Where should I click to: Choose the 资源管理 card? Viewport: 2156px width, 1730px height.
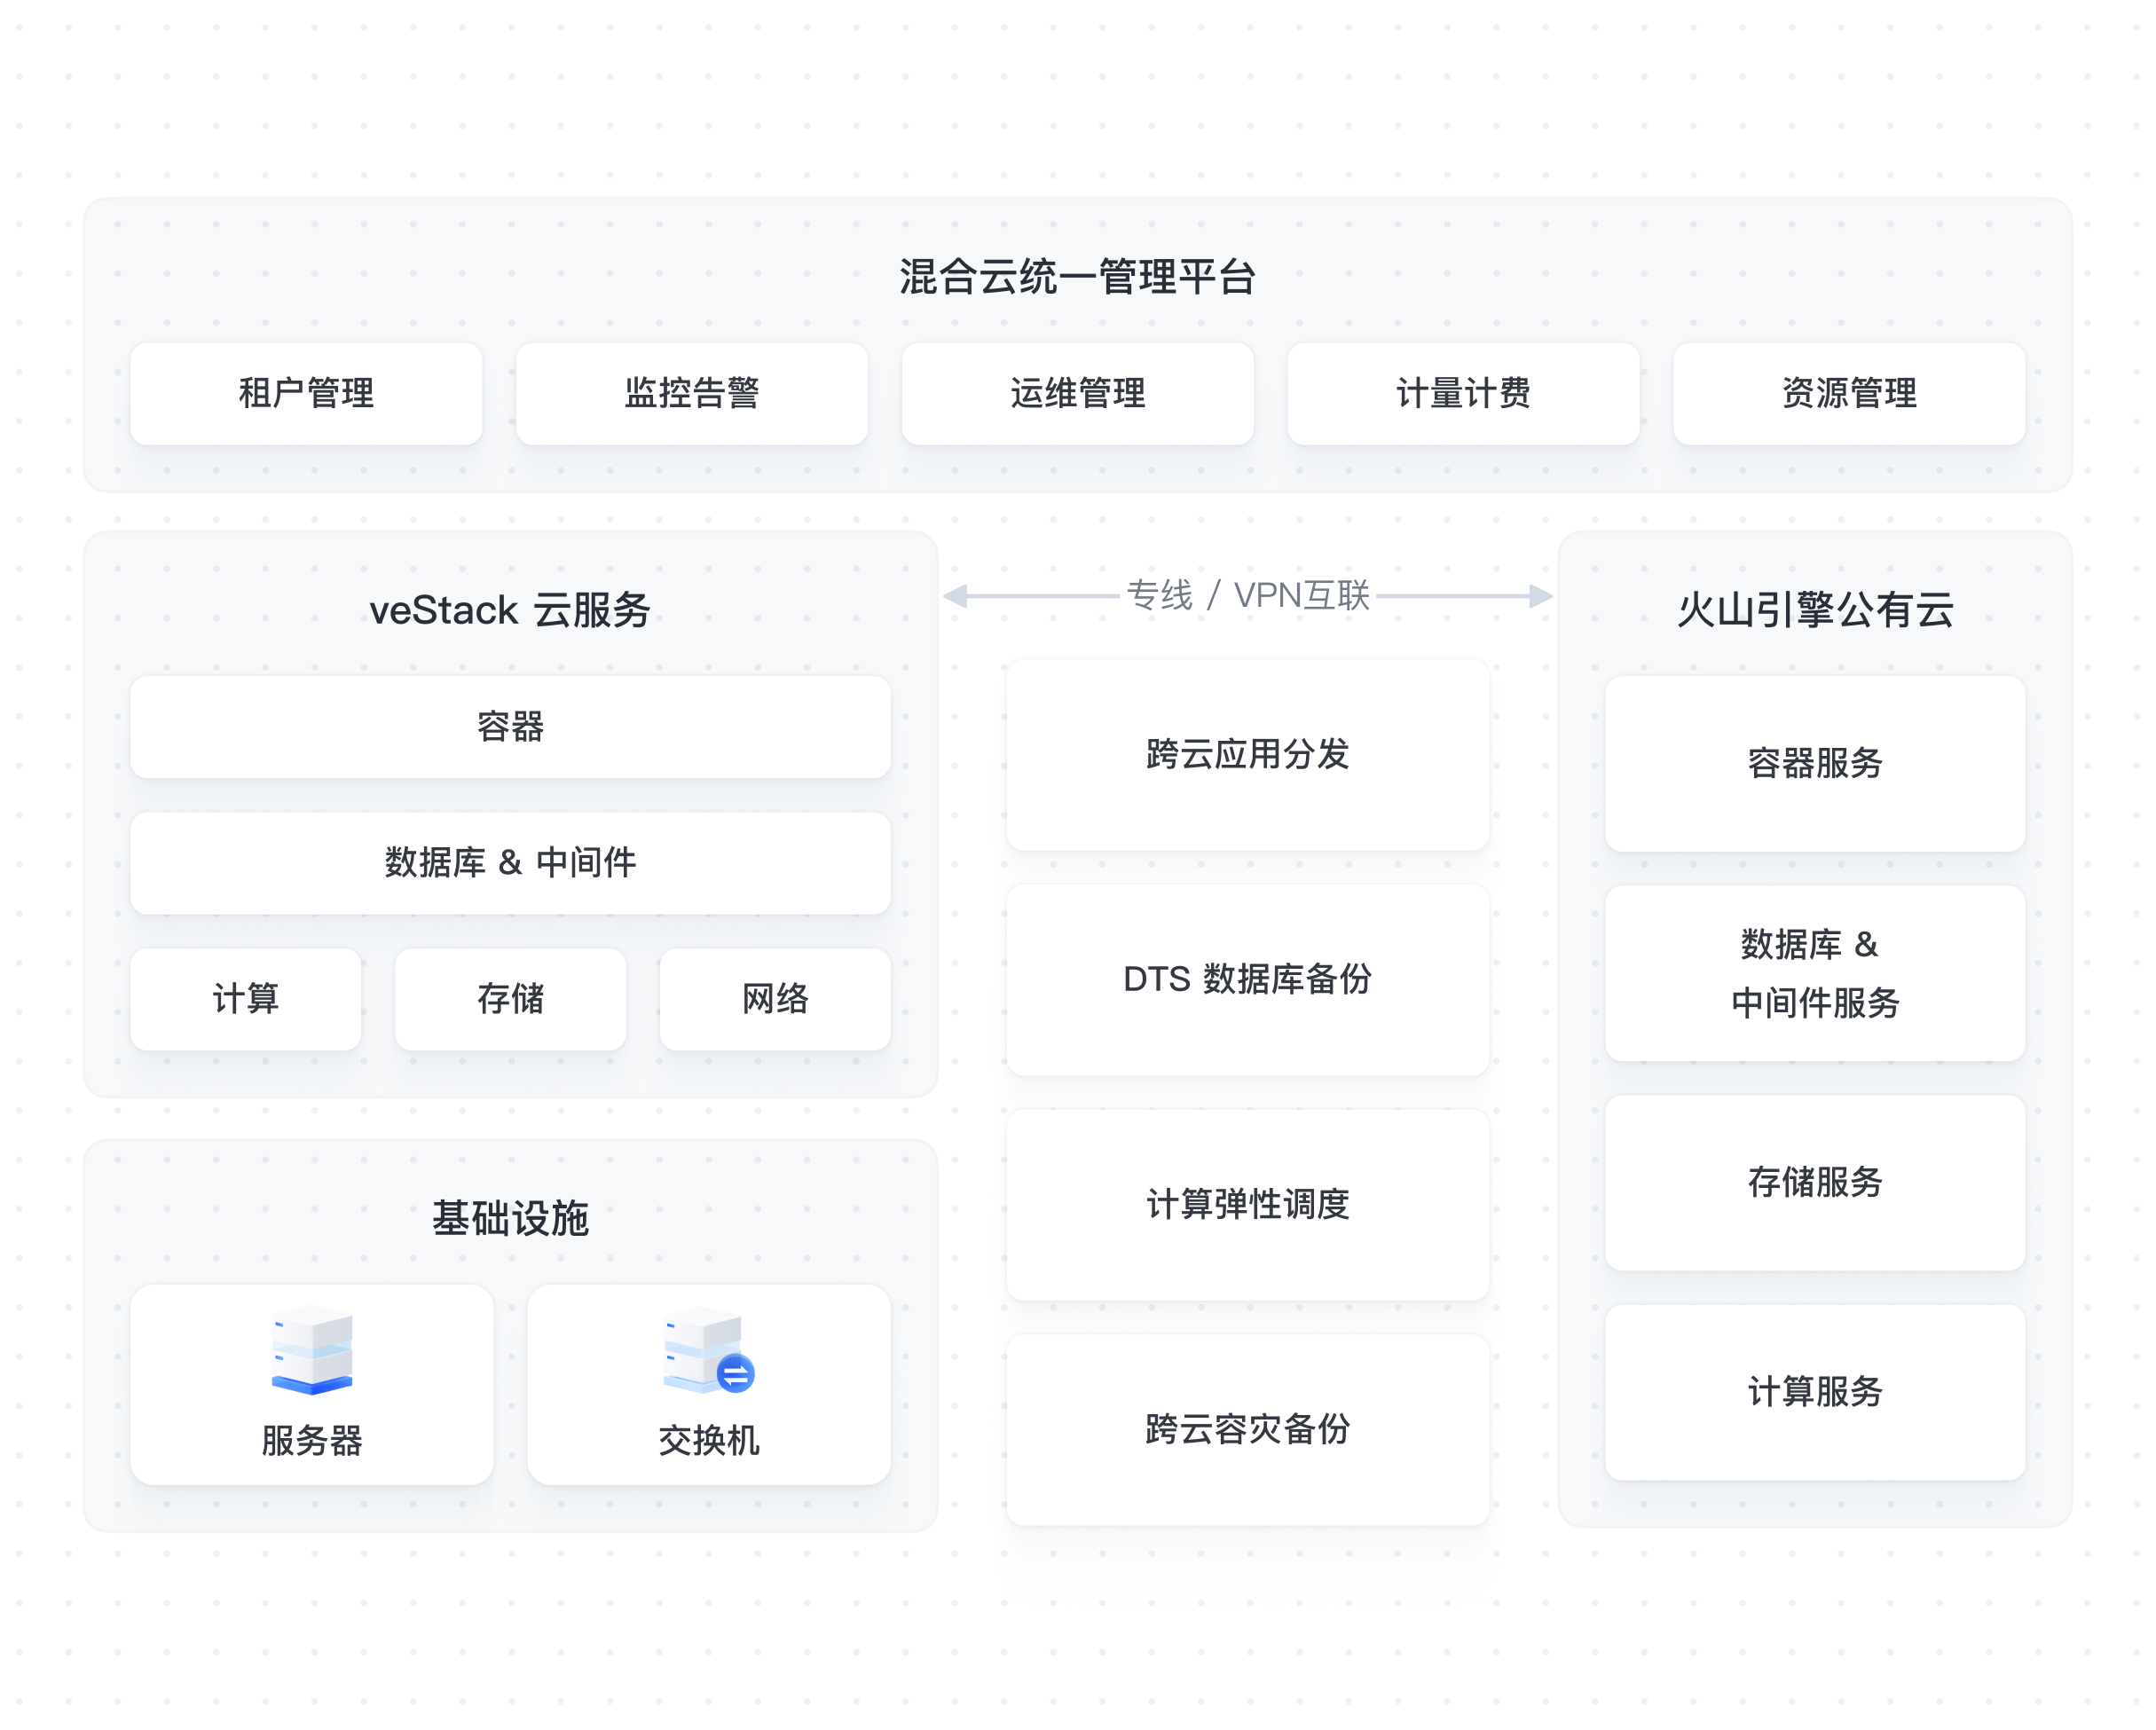pos(1849,393)
